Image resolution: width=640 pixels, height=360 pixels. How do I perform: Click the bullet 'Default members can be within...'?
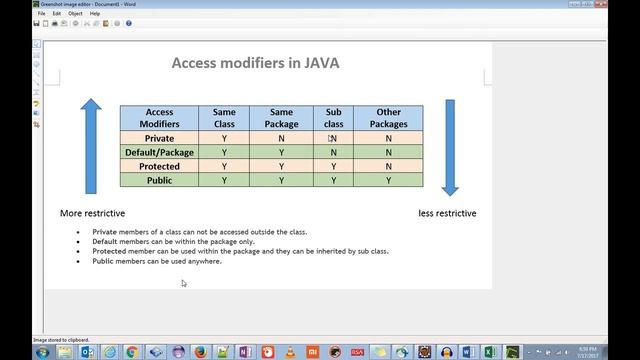point(173,242)
